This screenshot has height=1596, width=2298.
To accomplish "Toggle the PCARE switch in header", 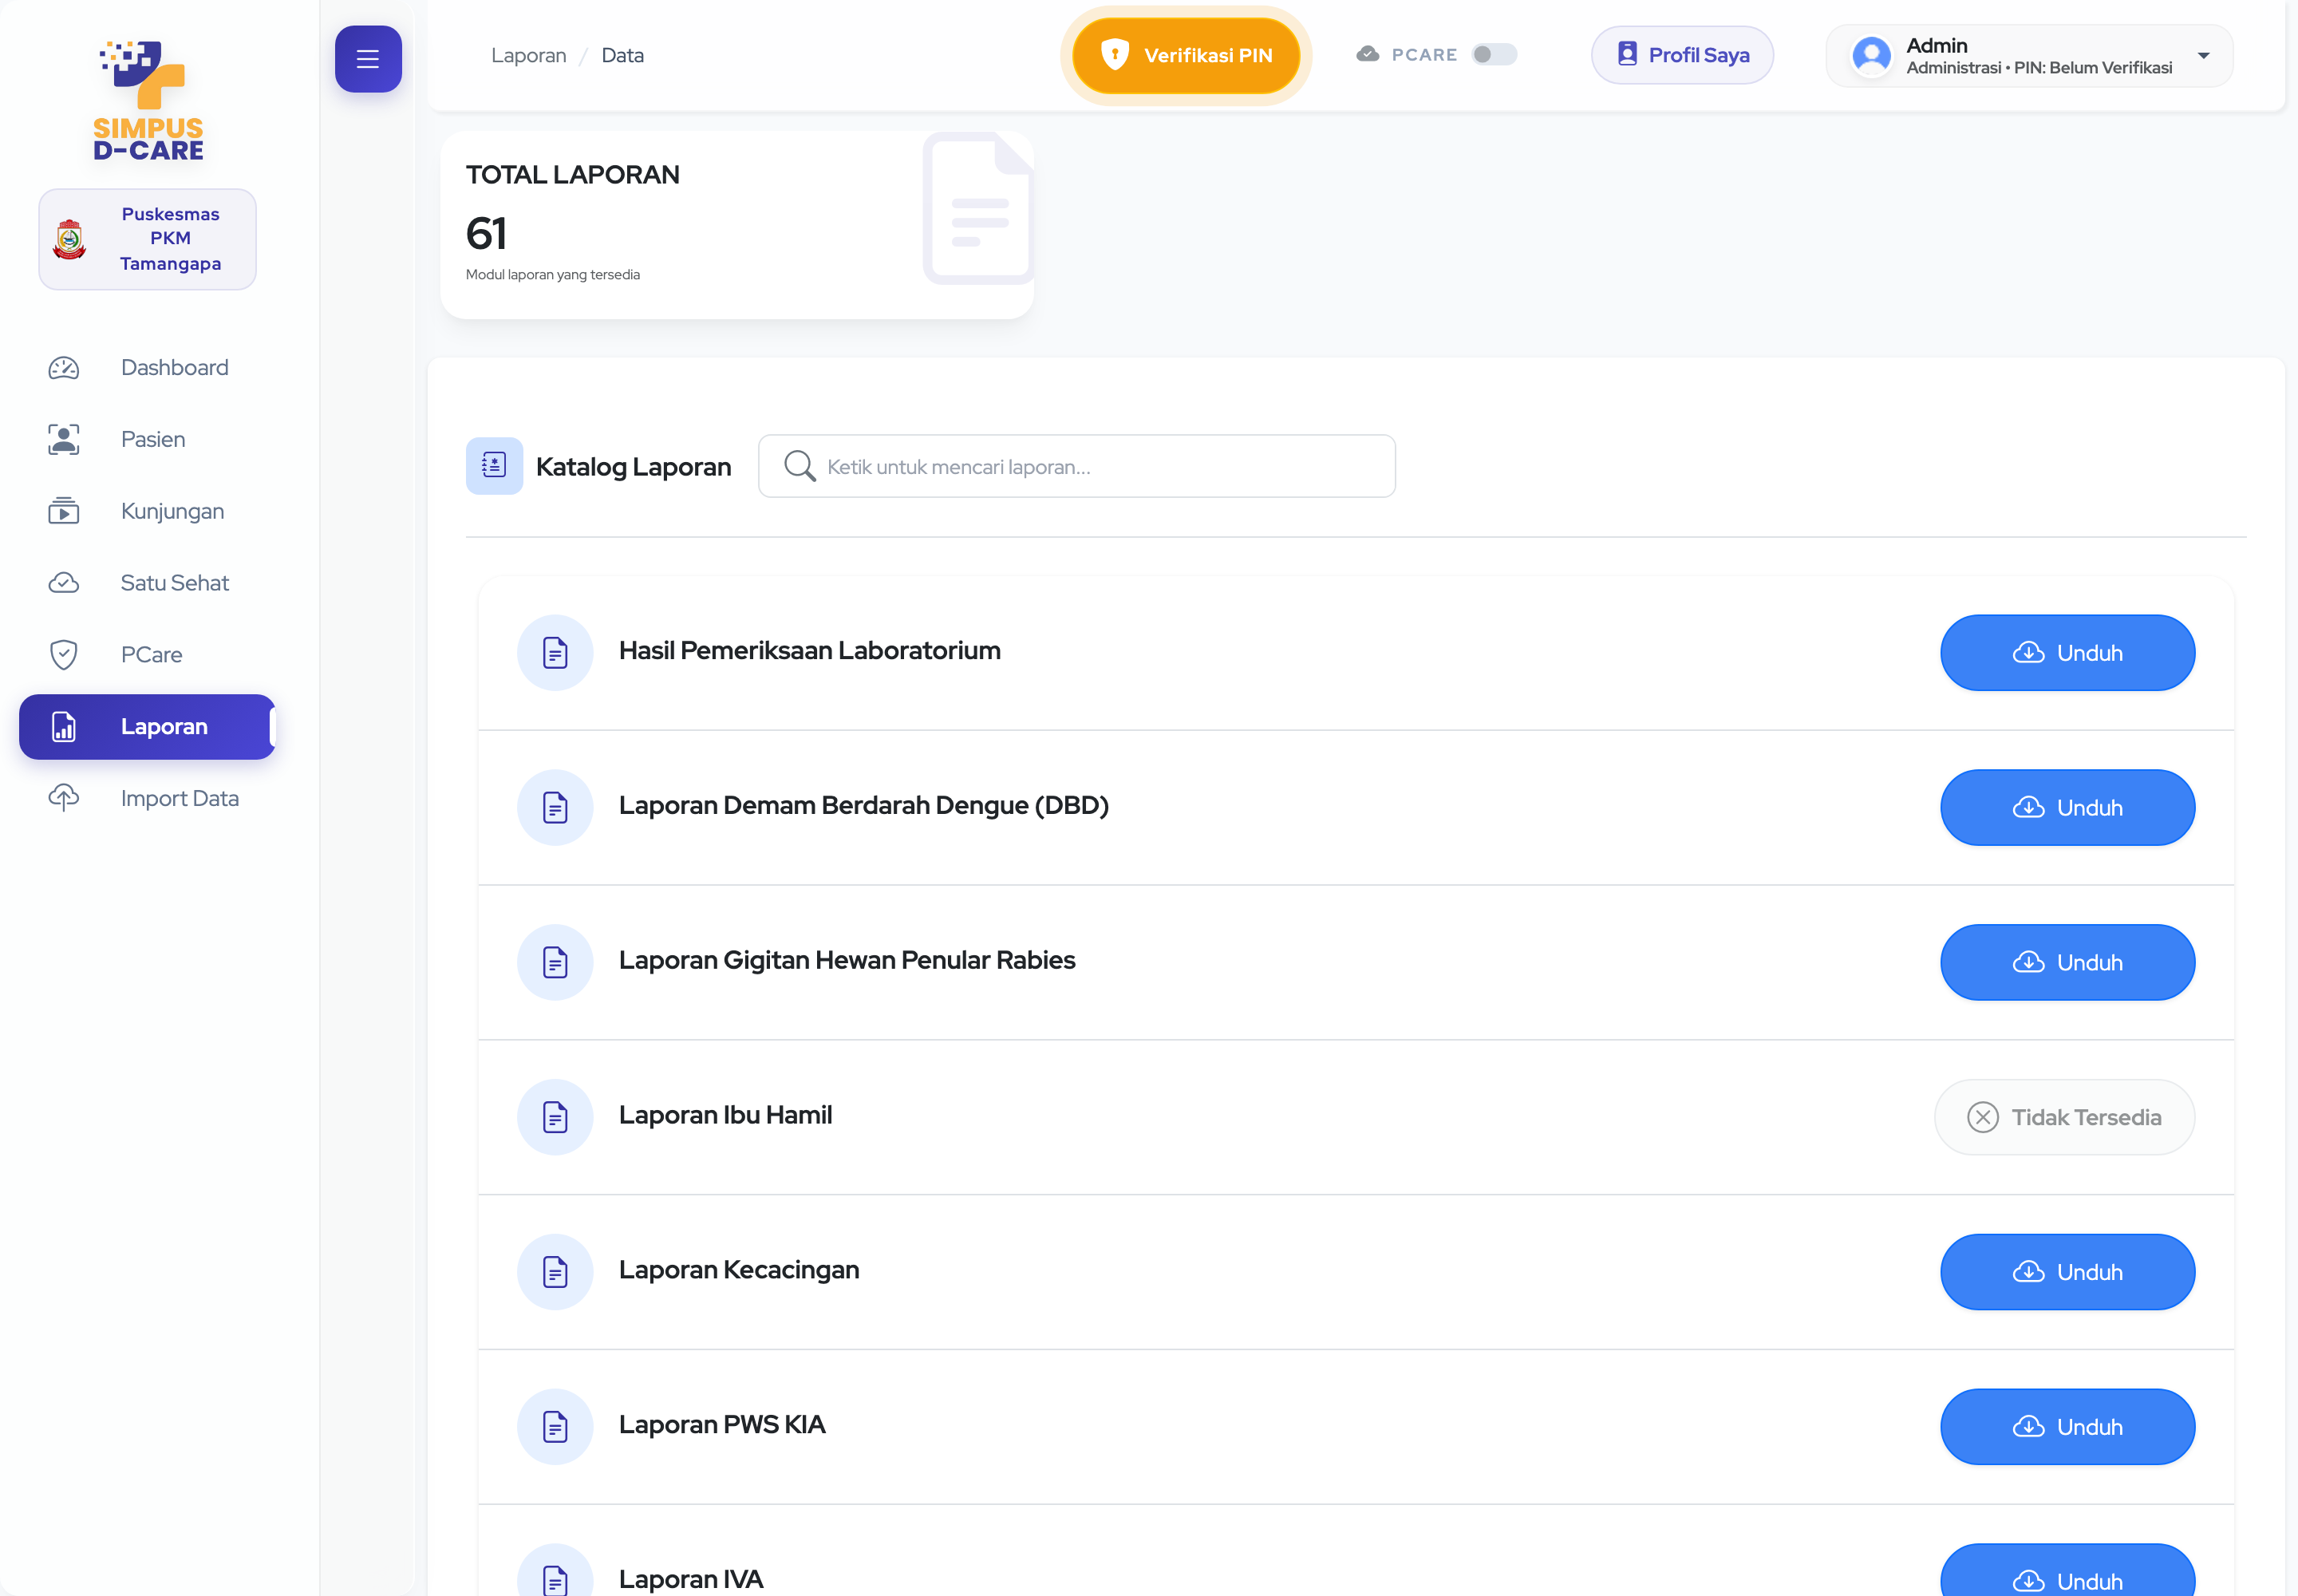I will [x=1495, y=55].
